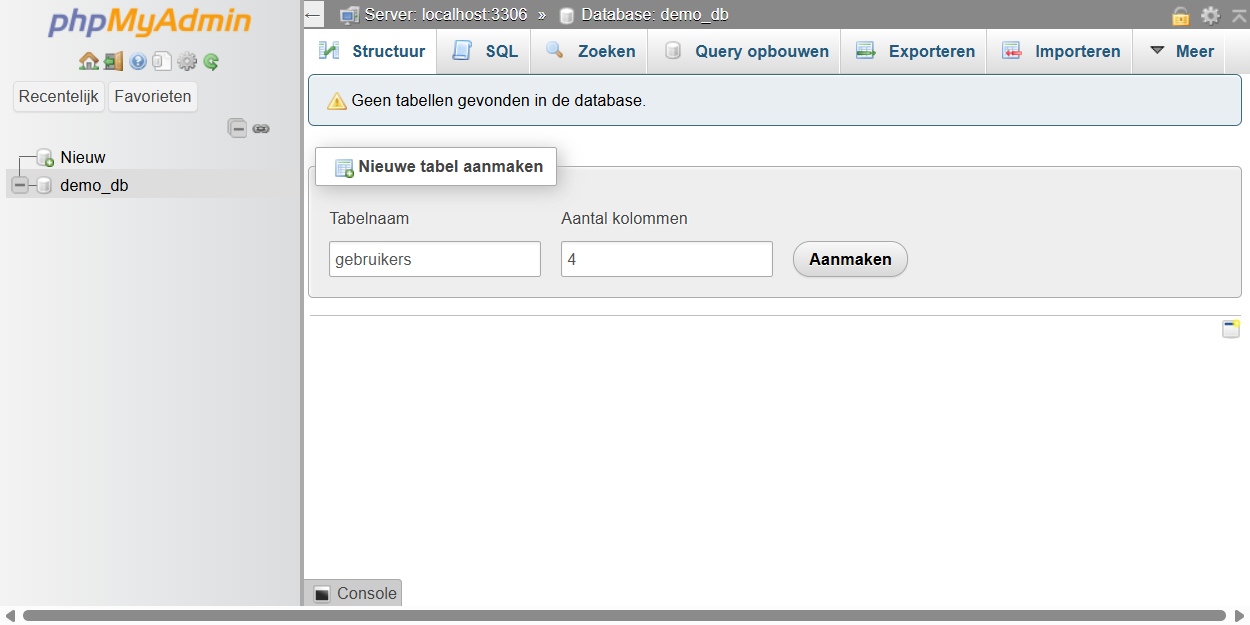Image resolution: width=1250 pixels, height=625 pixels.
Task: Reload navigation panel with green refresh icon
Action: coord(211,62)
